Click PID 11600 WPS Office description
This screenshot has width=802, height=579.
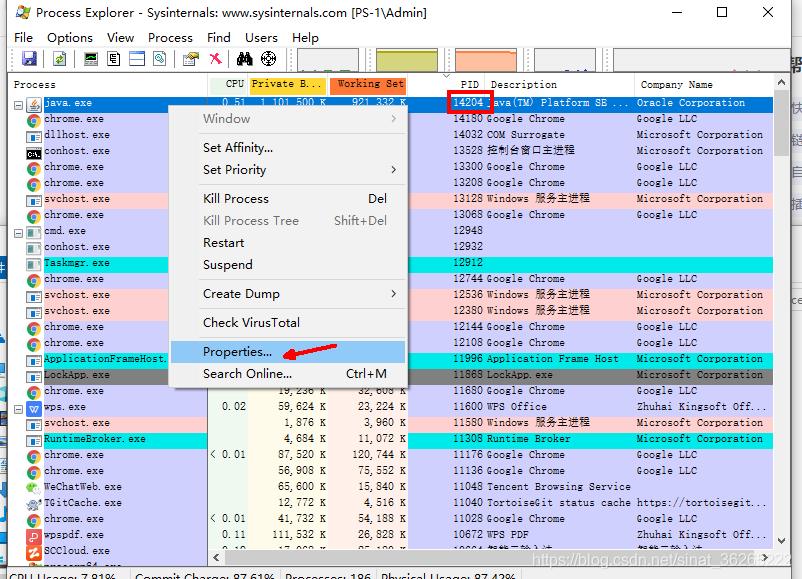tap(517, 407)
